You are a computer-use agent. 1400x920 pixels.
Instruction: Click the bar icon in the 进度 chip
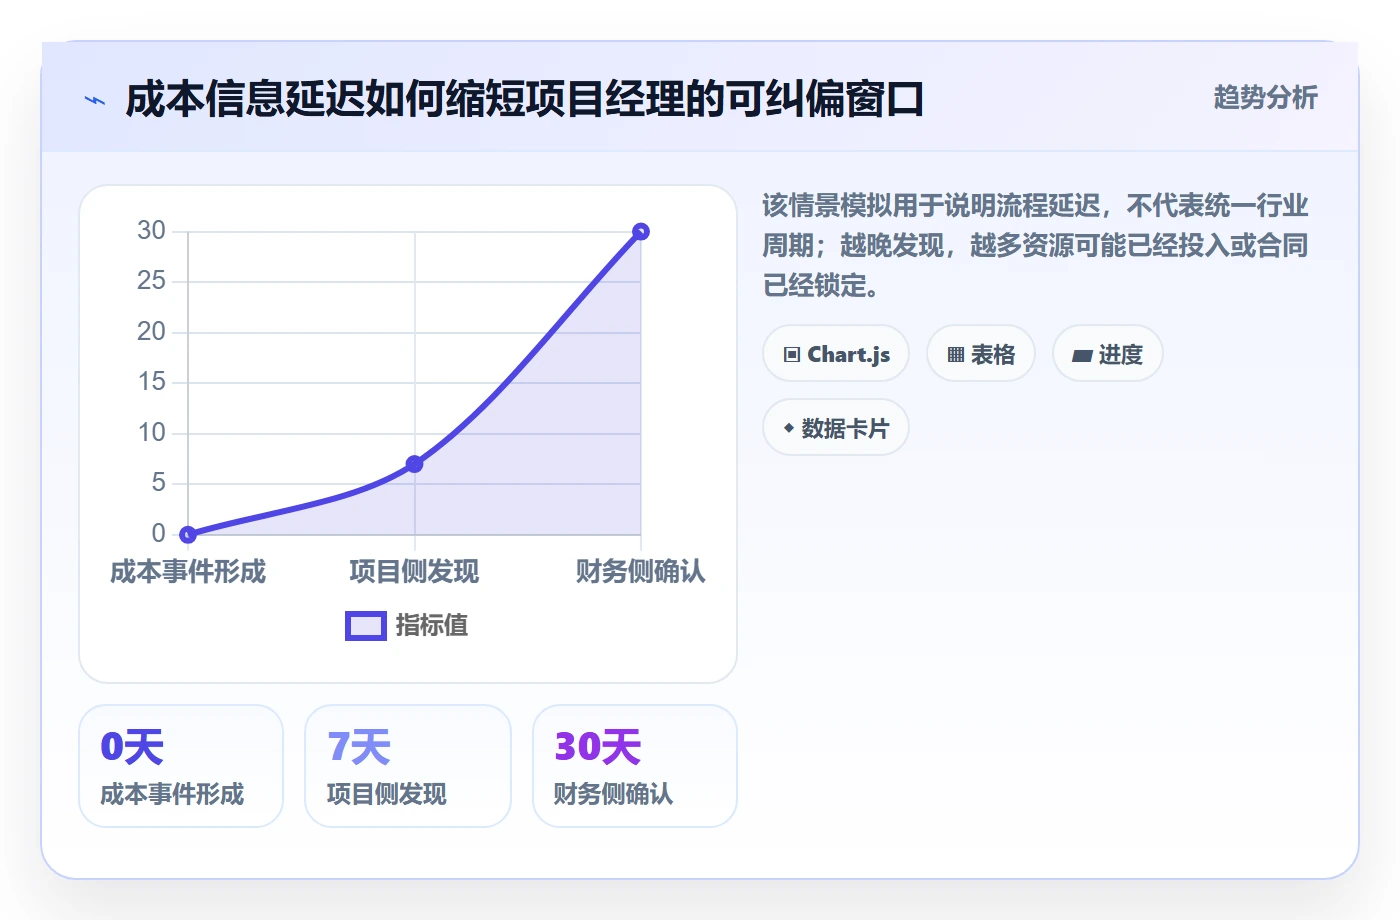click(x=1082, y=355)
